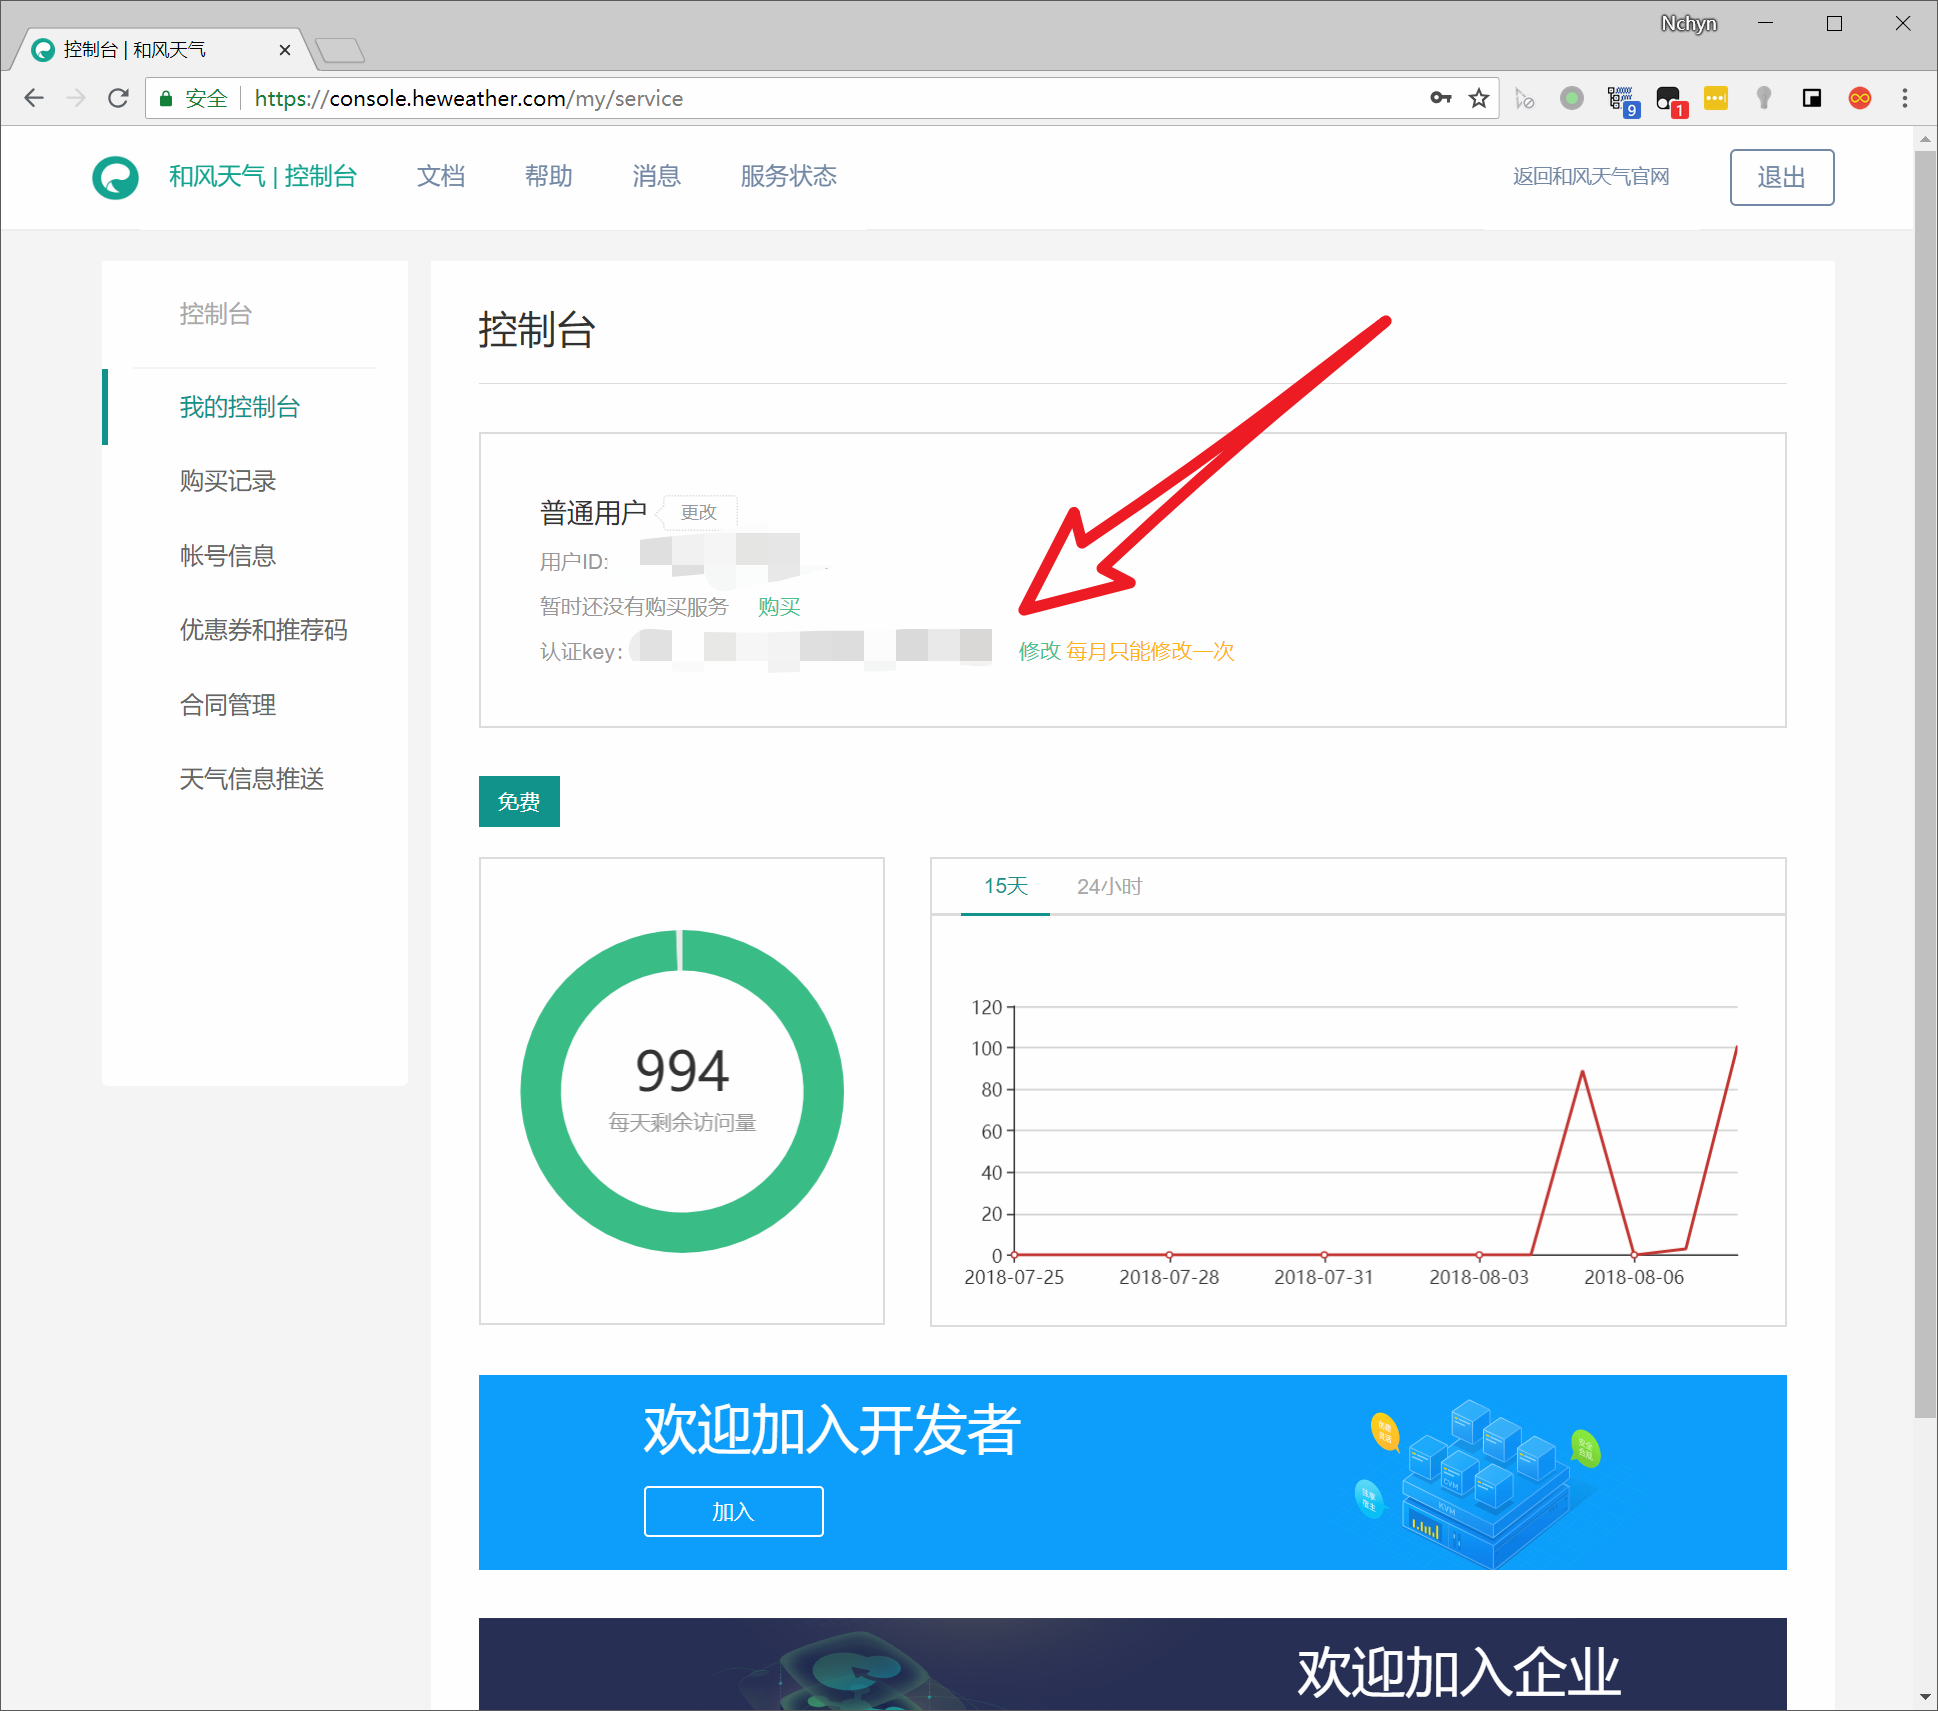Click the green circle extension icon

pos(1572,98)
